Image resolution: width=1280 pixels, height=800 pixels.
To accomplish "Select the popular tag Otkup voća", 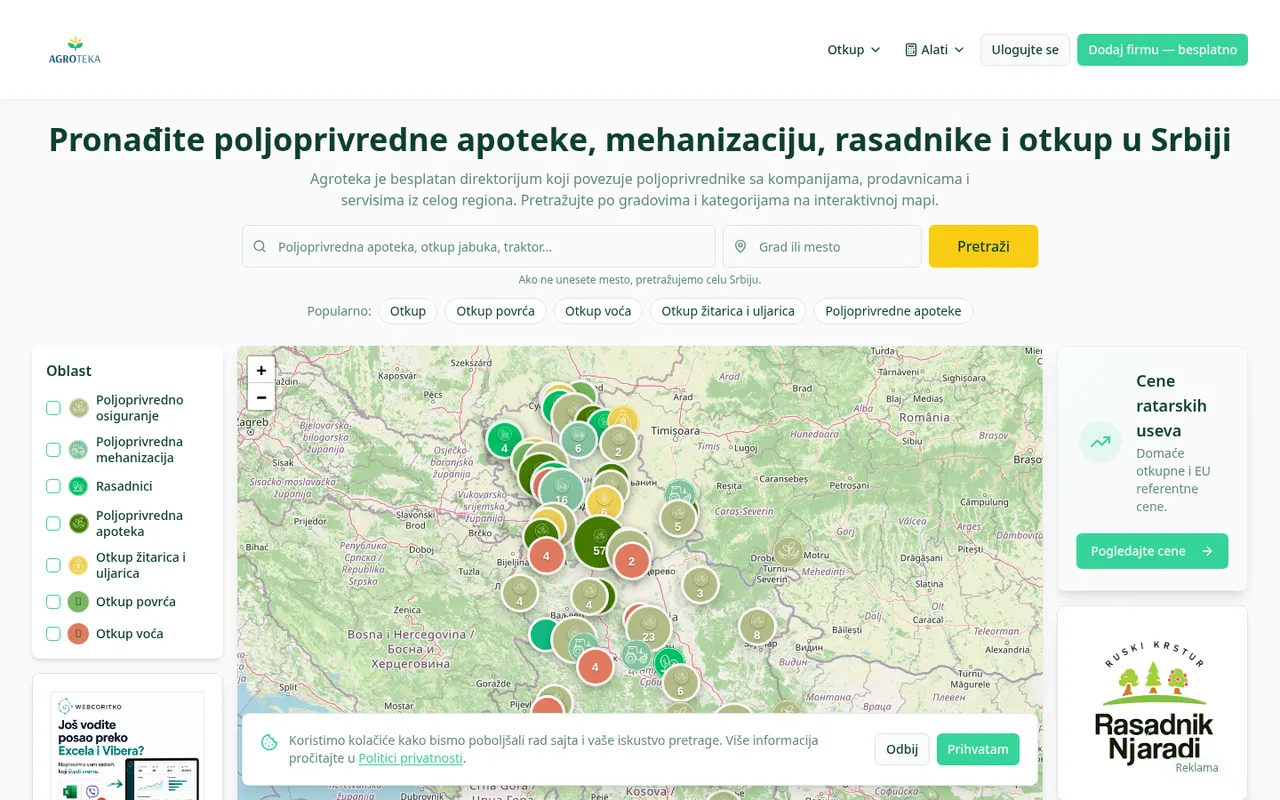I will click(x=598, y=311).
